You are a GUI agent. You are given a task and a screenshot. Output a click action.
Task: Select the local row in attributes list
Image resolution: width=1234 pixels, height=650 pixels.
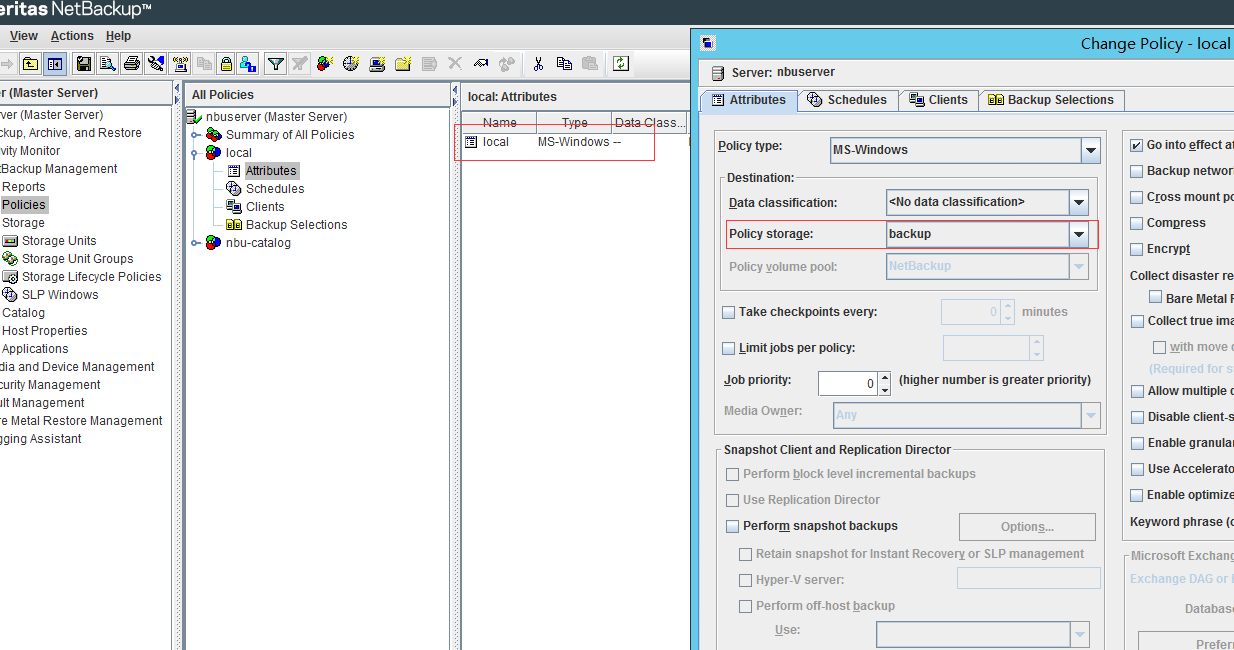[x=575, y=142]
